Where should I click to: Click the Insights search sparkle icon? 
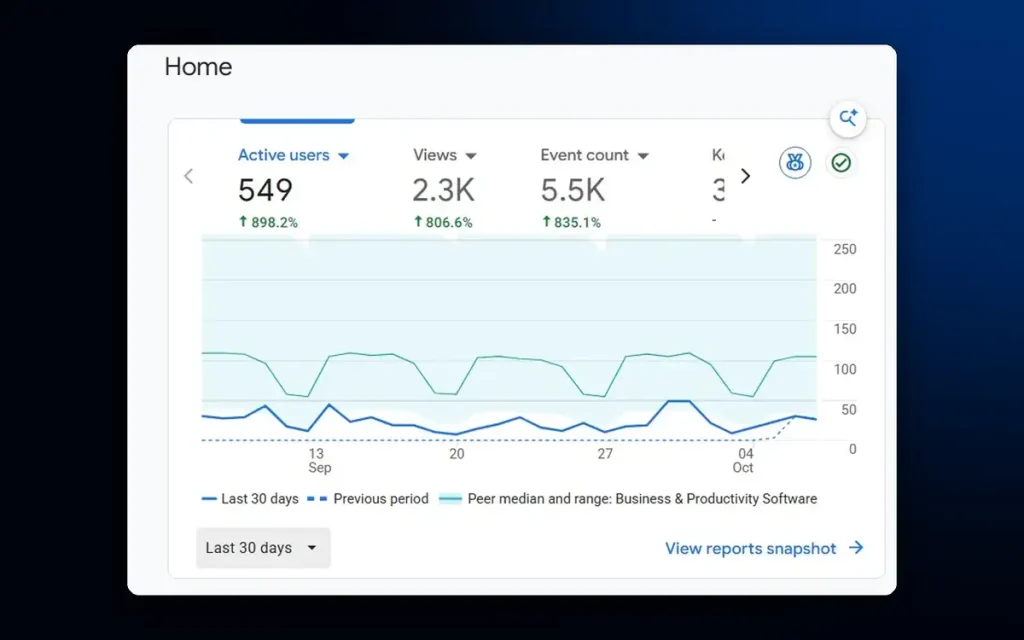[848, 119]
